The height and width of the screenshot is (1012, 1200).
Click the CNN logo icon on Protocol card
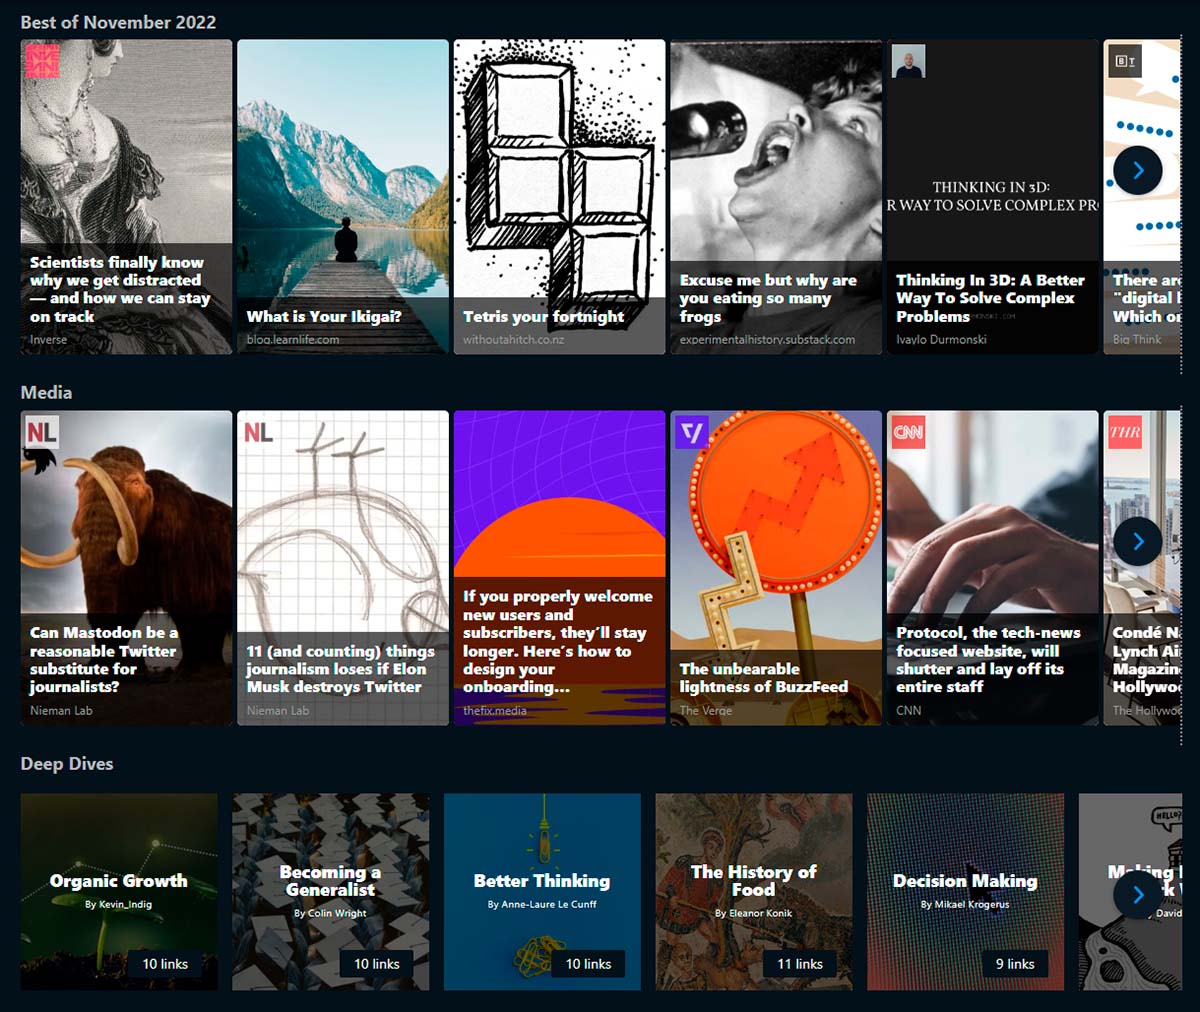pos(908,432)
